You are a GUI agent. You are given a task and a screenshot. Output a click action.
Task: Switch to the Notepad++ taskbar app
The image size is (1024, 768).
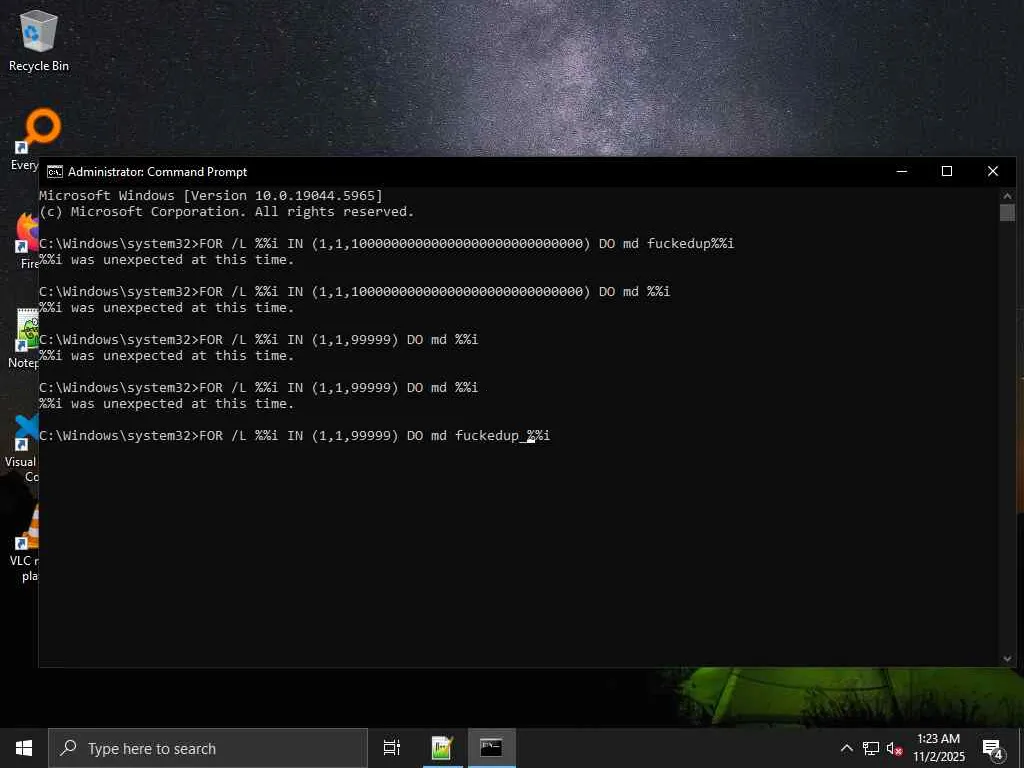[x=442, y=748]
